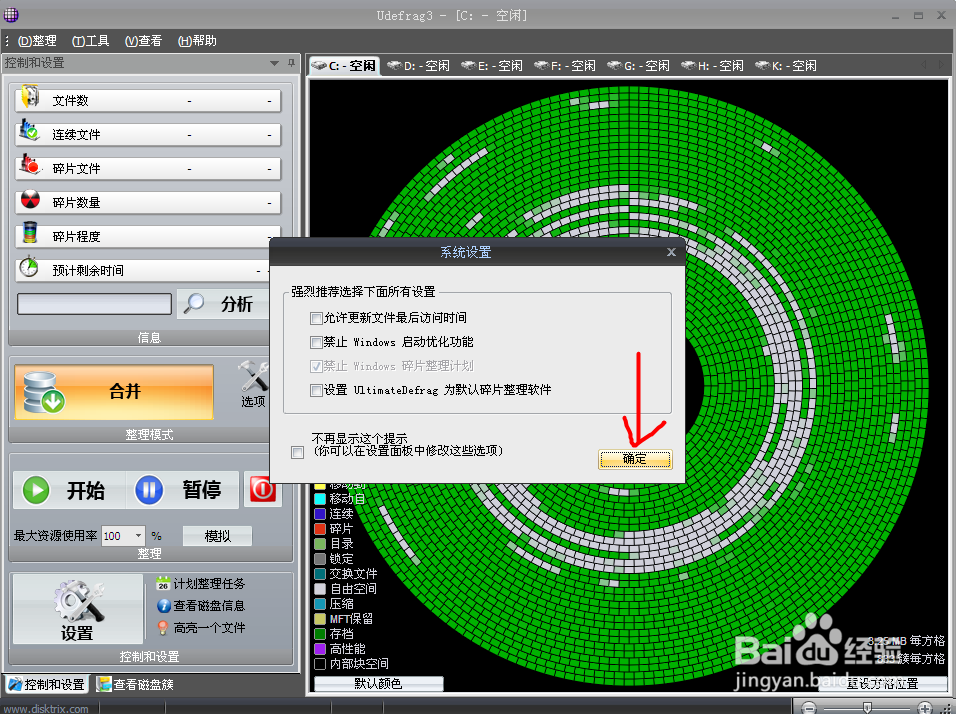Click the cyan 移动自 color swatch
The image size is (956, 714).
(319, 499)
